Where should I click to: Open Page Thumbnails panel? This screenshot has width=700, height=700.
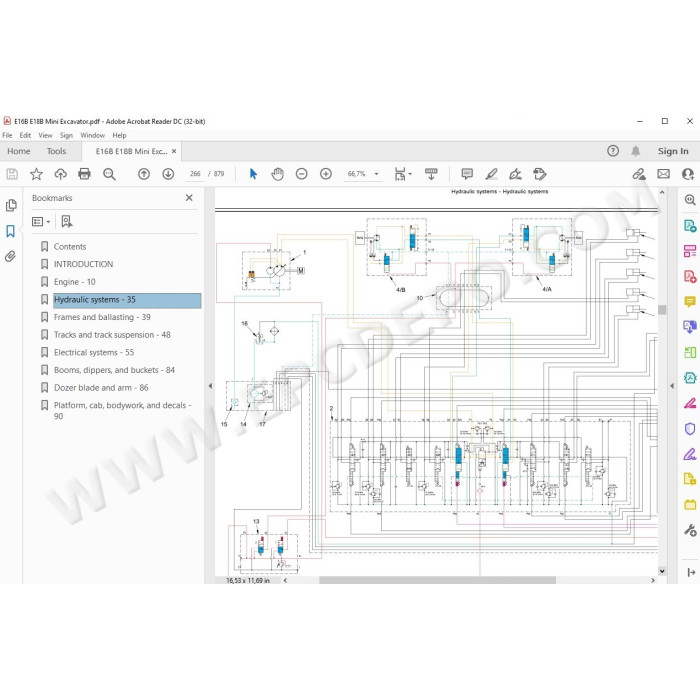tap(11, 205)
